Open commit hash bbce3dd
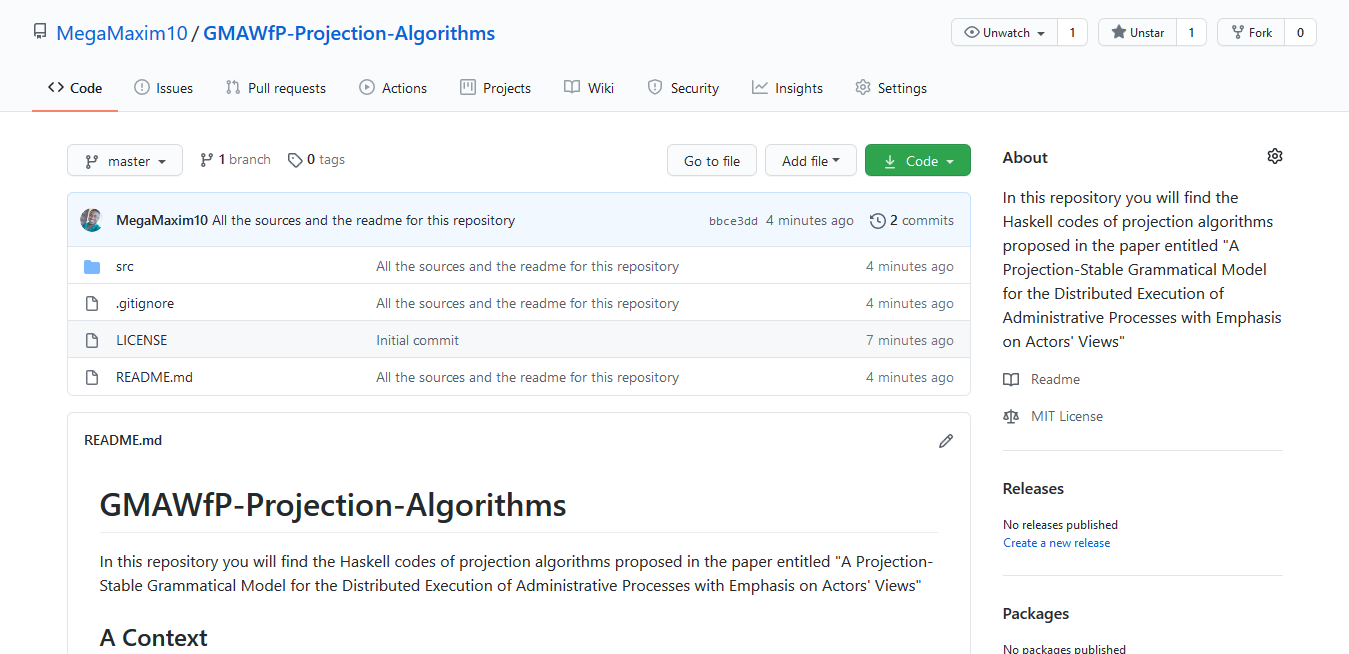The height and width of the screenshot is (654, 1349). pos(733,221)
